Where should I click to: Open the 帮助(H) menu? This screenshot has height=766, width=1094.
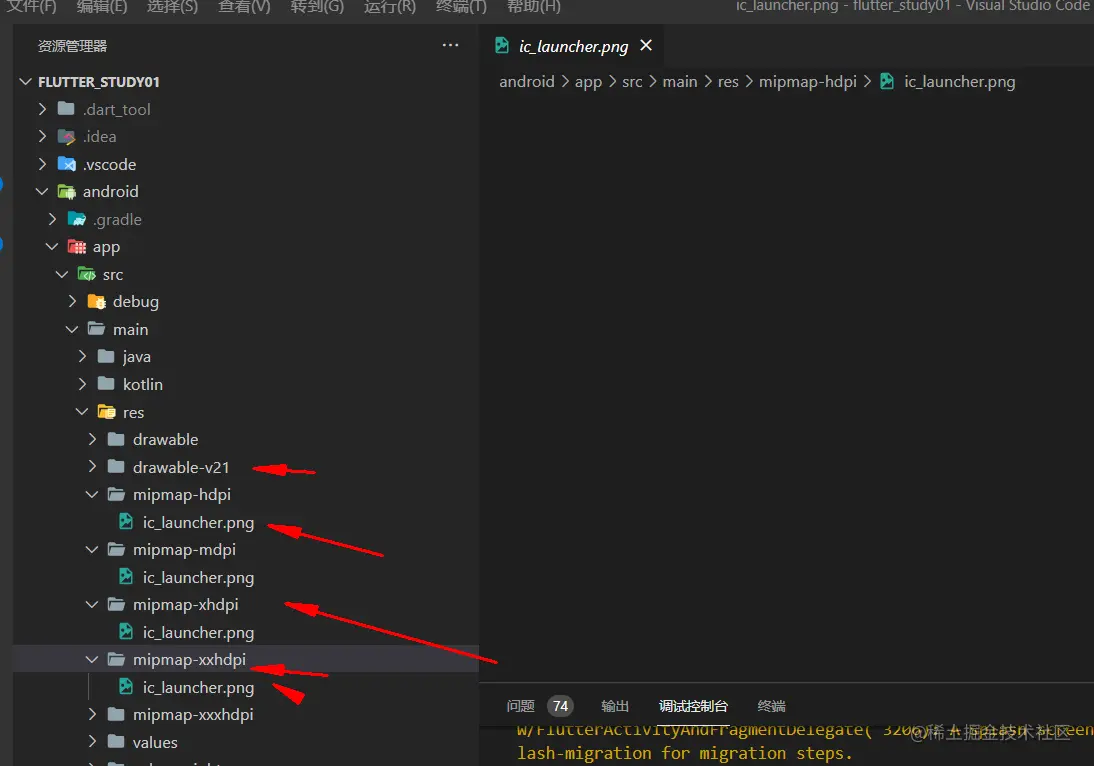[x=534, y=6]
